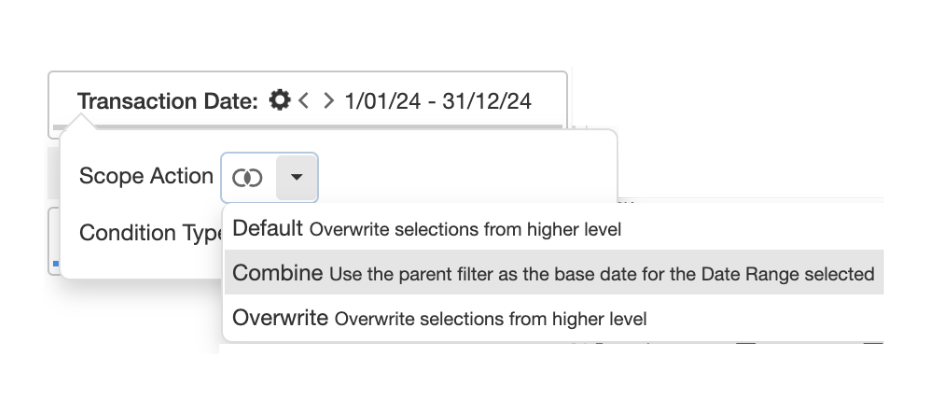Screen dimensions: 944x408
Task: Click gray strip left of Scope Action
Action: click(54, 173)
